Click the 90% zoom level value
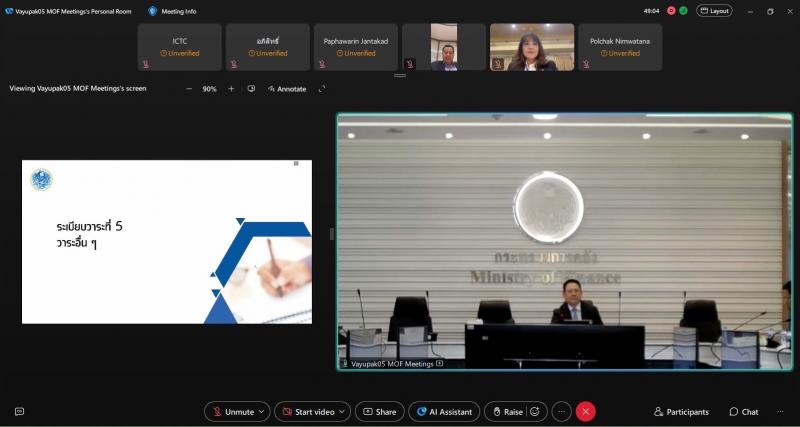800x427 pixels. [x=210, y=89]
